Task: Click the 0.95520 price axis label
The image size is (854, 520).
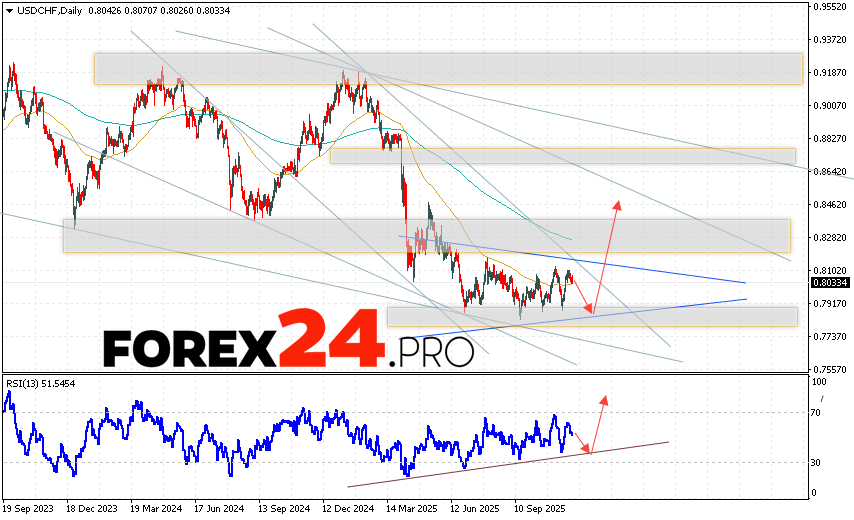Action: tap(830, 6)
